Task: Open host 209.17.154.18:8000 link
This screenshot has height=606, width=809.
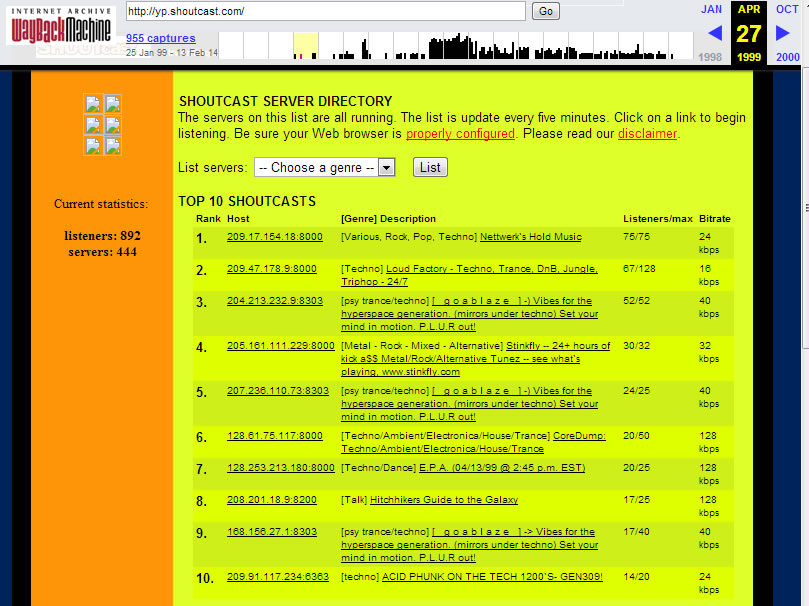Action: tap(274, 237)
